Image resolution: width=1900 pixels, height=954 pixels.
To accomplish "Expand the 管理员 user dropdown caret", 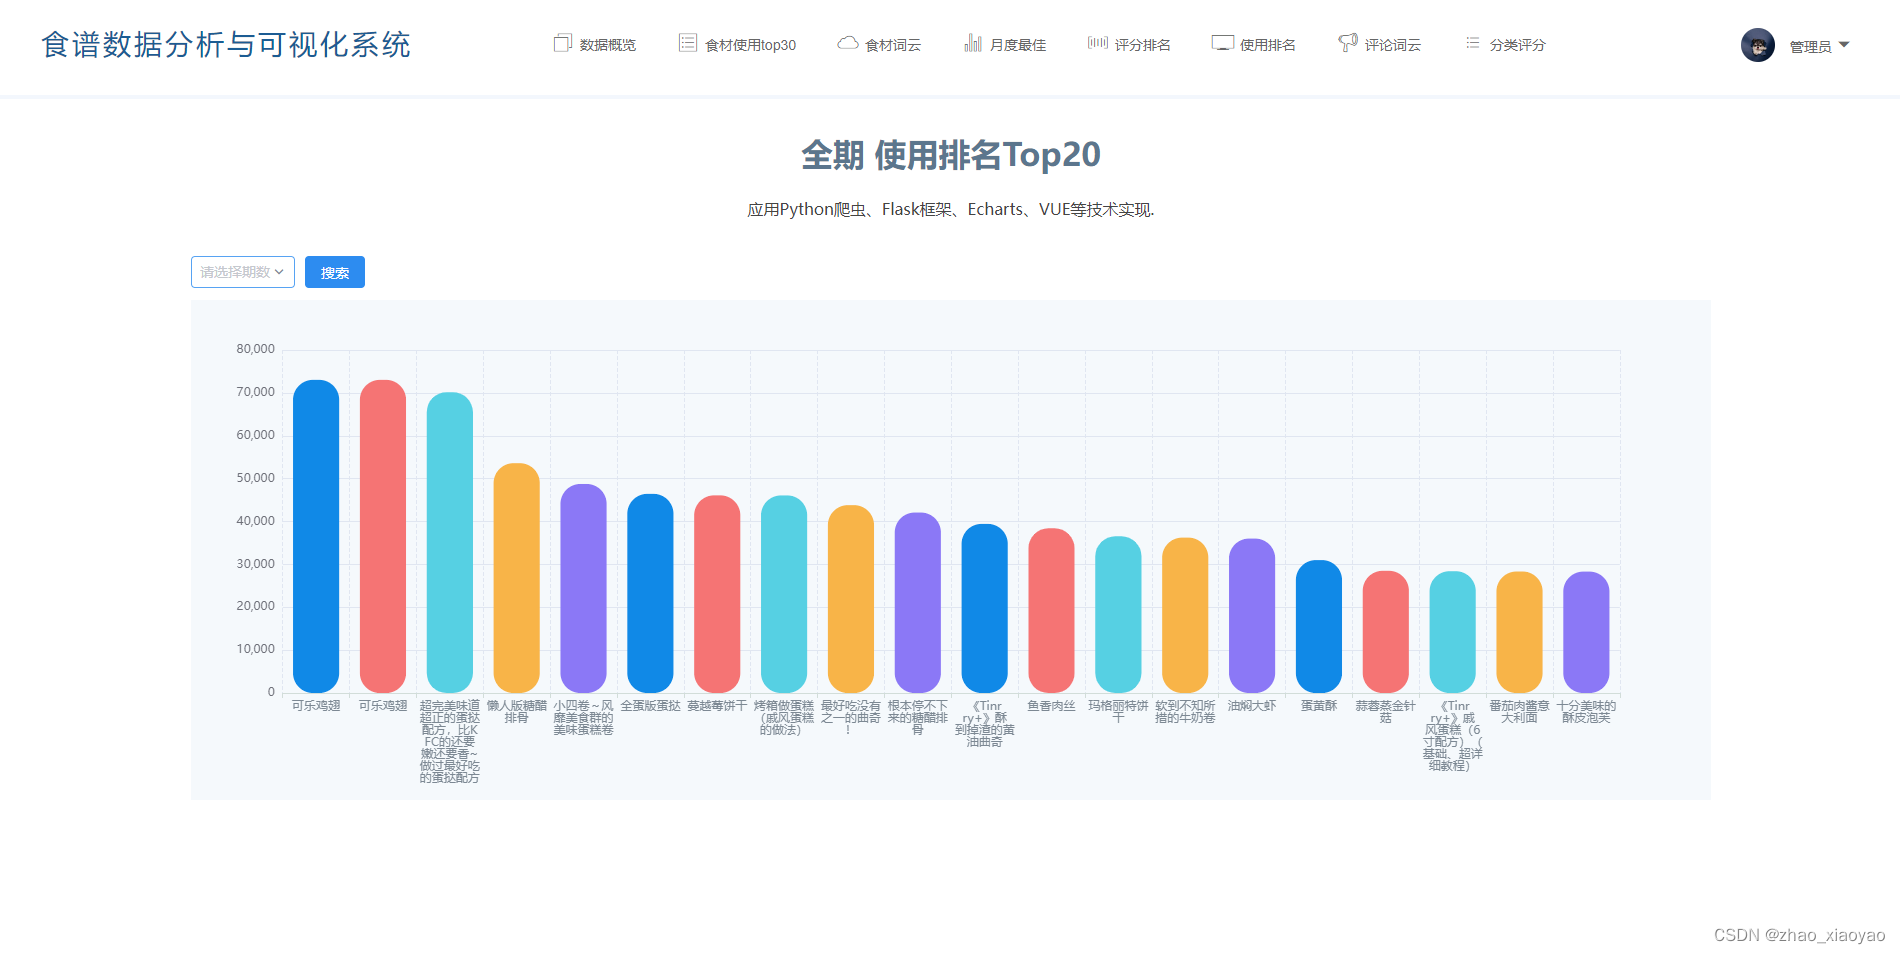I will point(1844,45).
